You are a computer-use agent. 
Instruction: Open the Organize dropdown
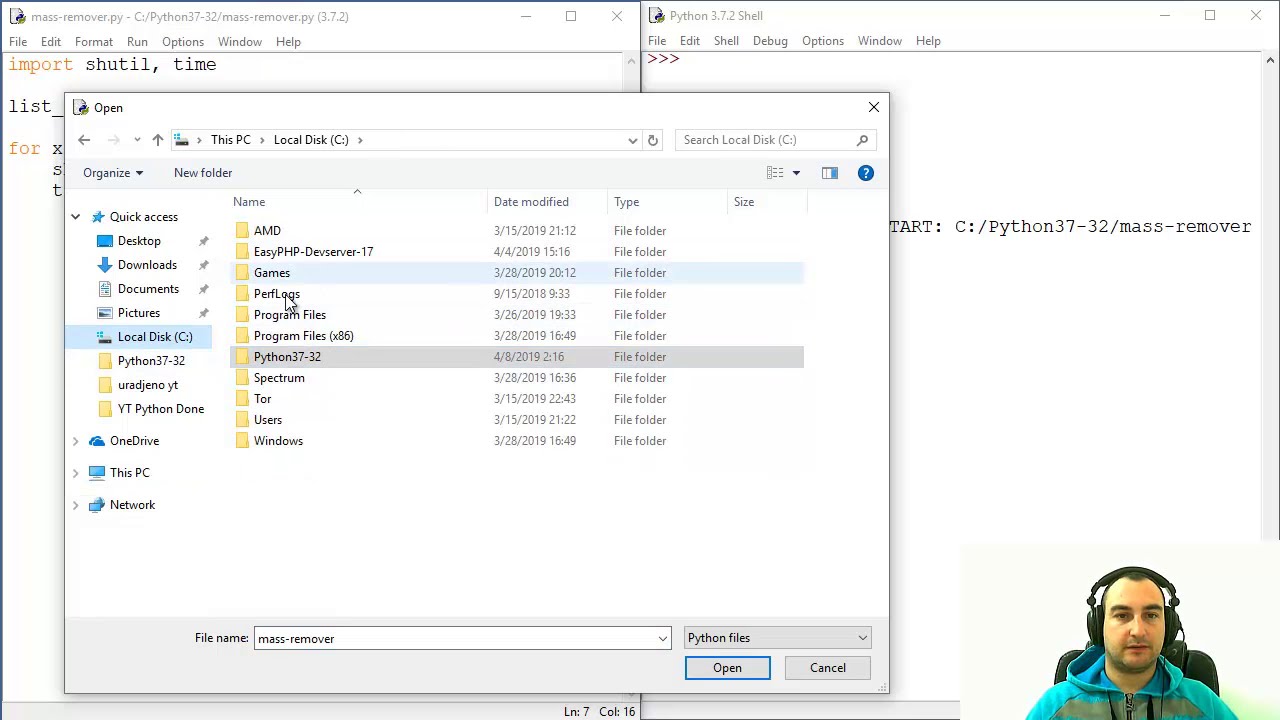coord(112,173)
